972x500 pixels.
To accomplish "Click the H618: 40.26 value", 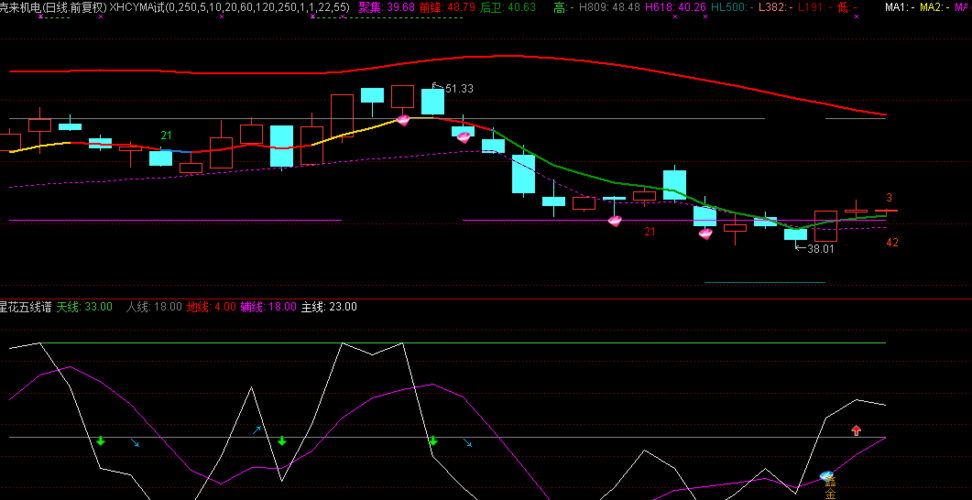I will 676,7.
